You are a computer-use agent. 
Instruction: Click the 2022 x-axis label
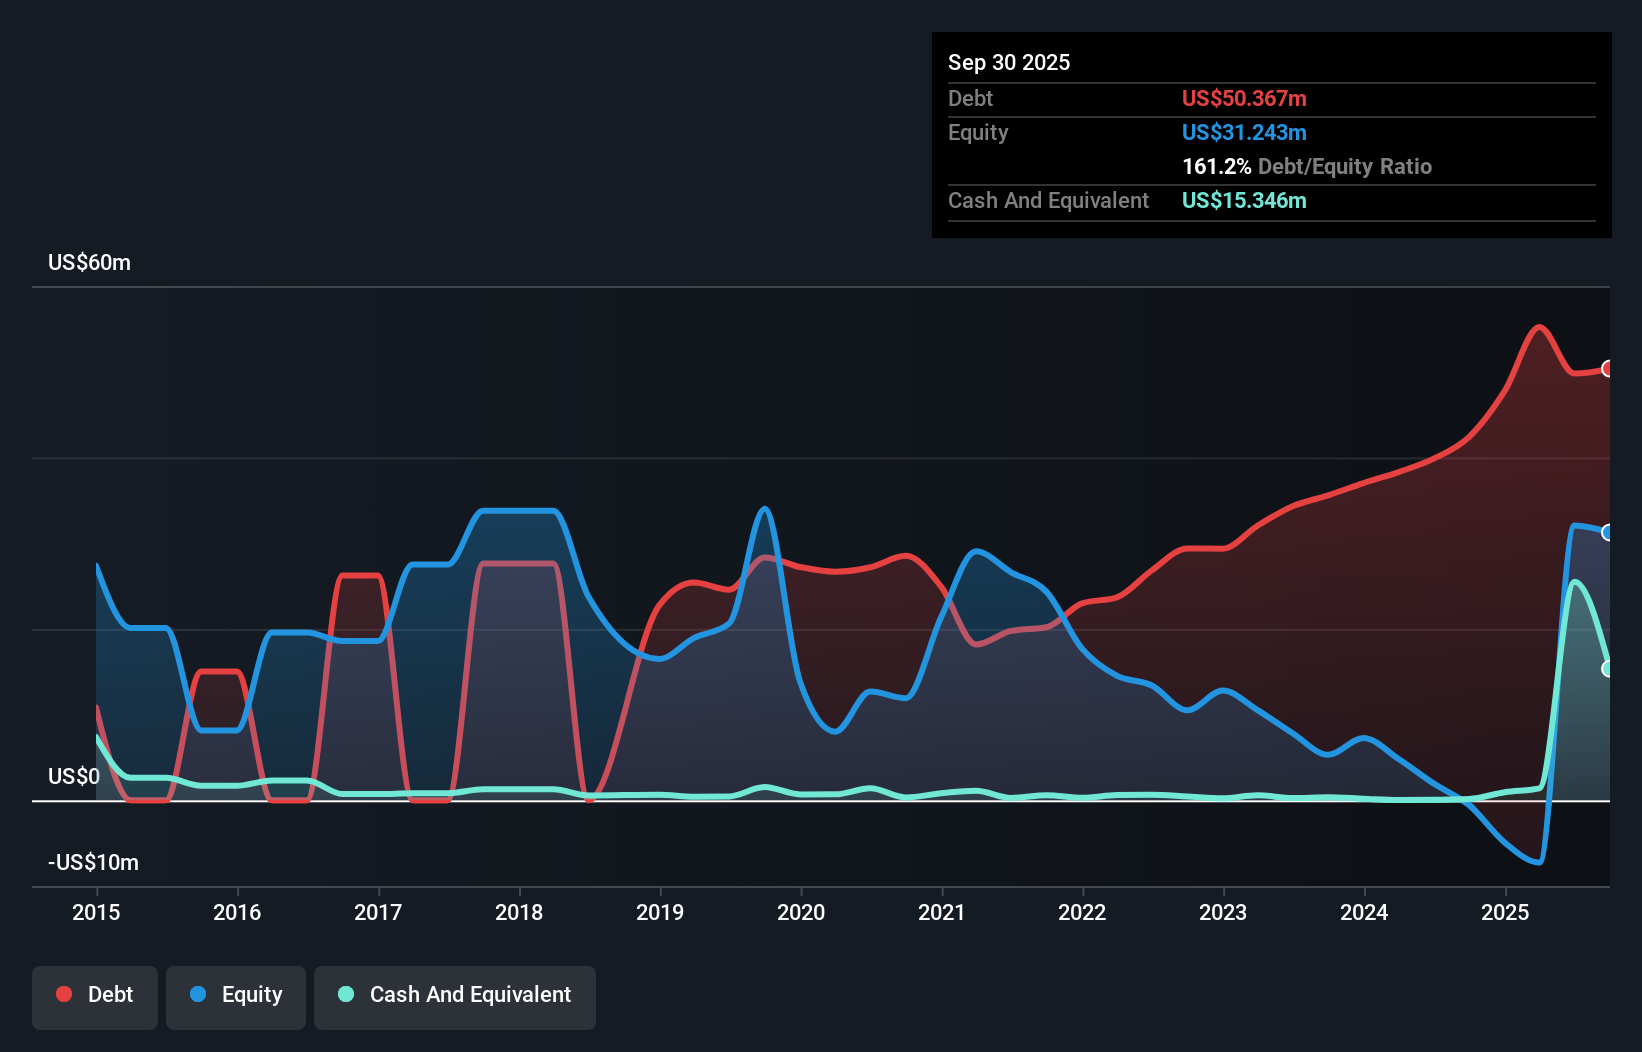point(1082,912)
